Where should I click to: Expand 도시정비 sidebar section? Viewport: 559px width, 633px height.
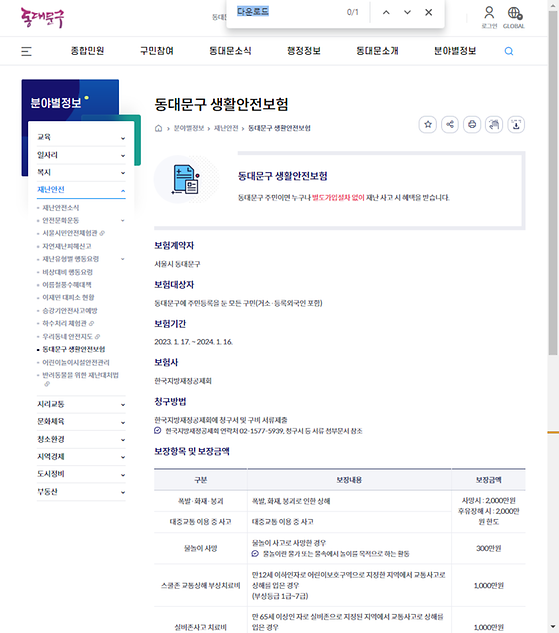(81, 474)
